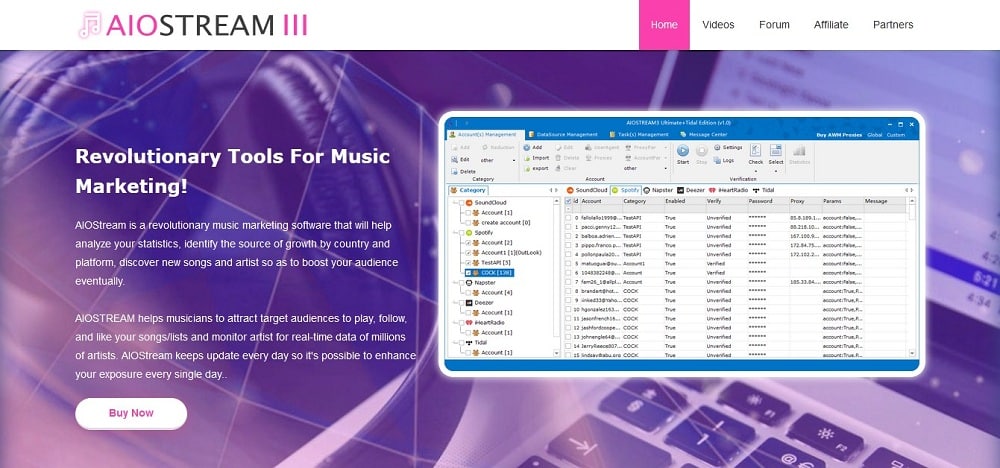Click Add in the Account group

[x=532, y=147]
